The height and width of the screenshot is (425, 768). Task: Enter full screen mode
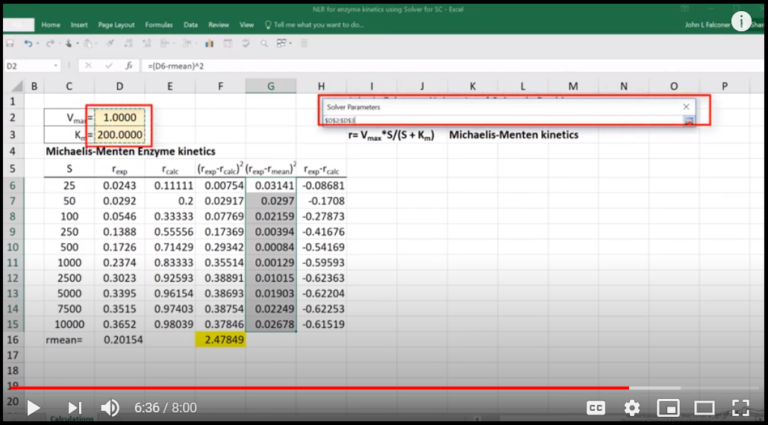point(740,407)
